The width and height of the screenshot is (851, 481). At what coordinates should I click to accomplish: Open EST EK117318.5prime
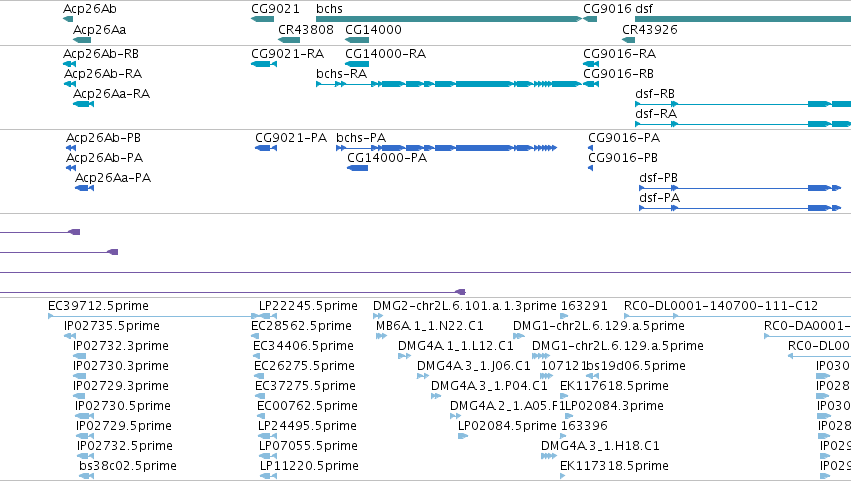point(614,467)
